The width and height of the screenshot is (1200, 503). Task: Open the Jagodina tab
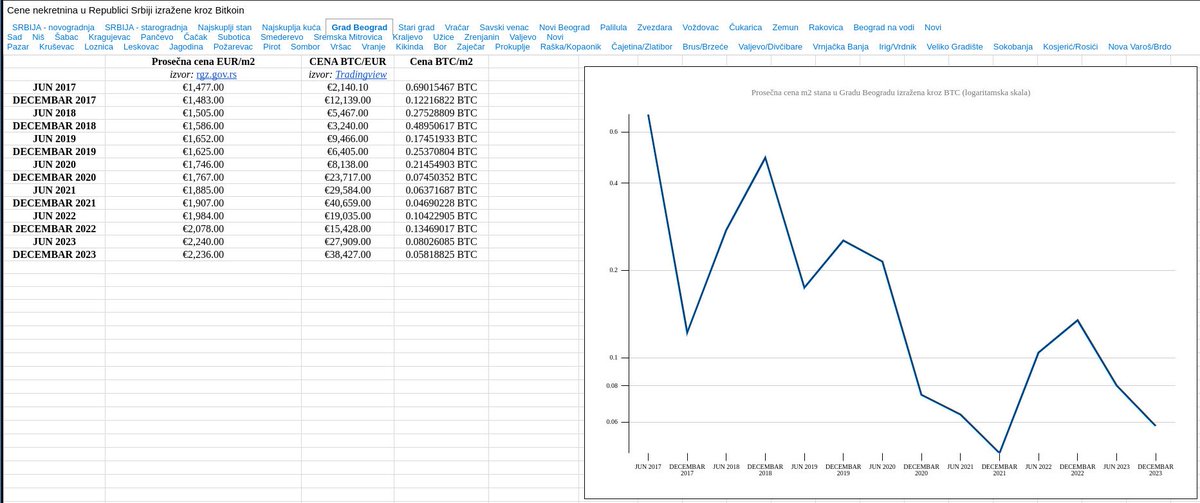pyautogui.click(x=186, y=47)
